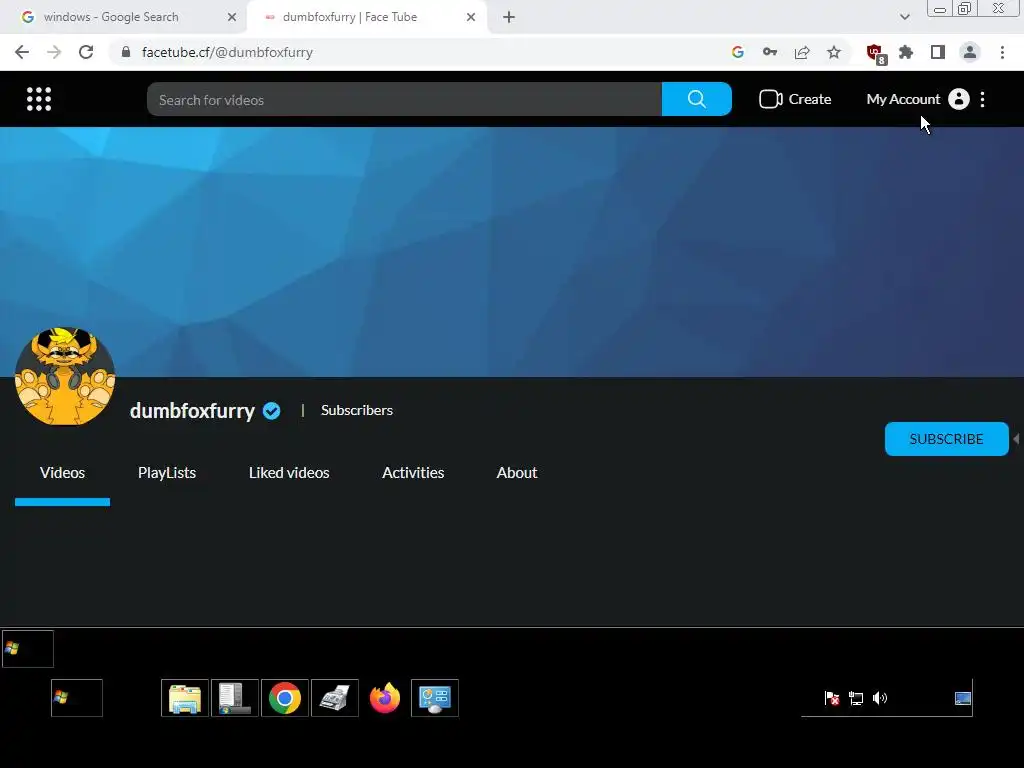Reload the facetube.cf page
Viewport: 1024px width, 768px height.
pyautogui.click(x=86, y=52)
